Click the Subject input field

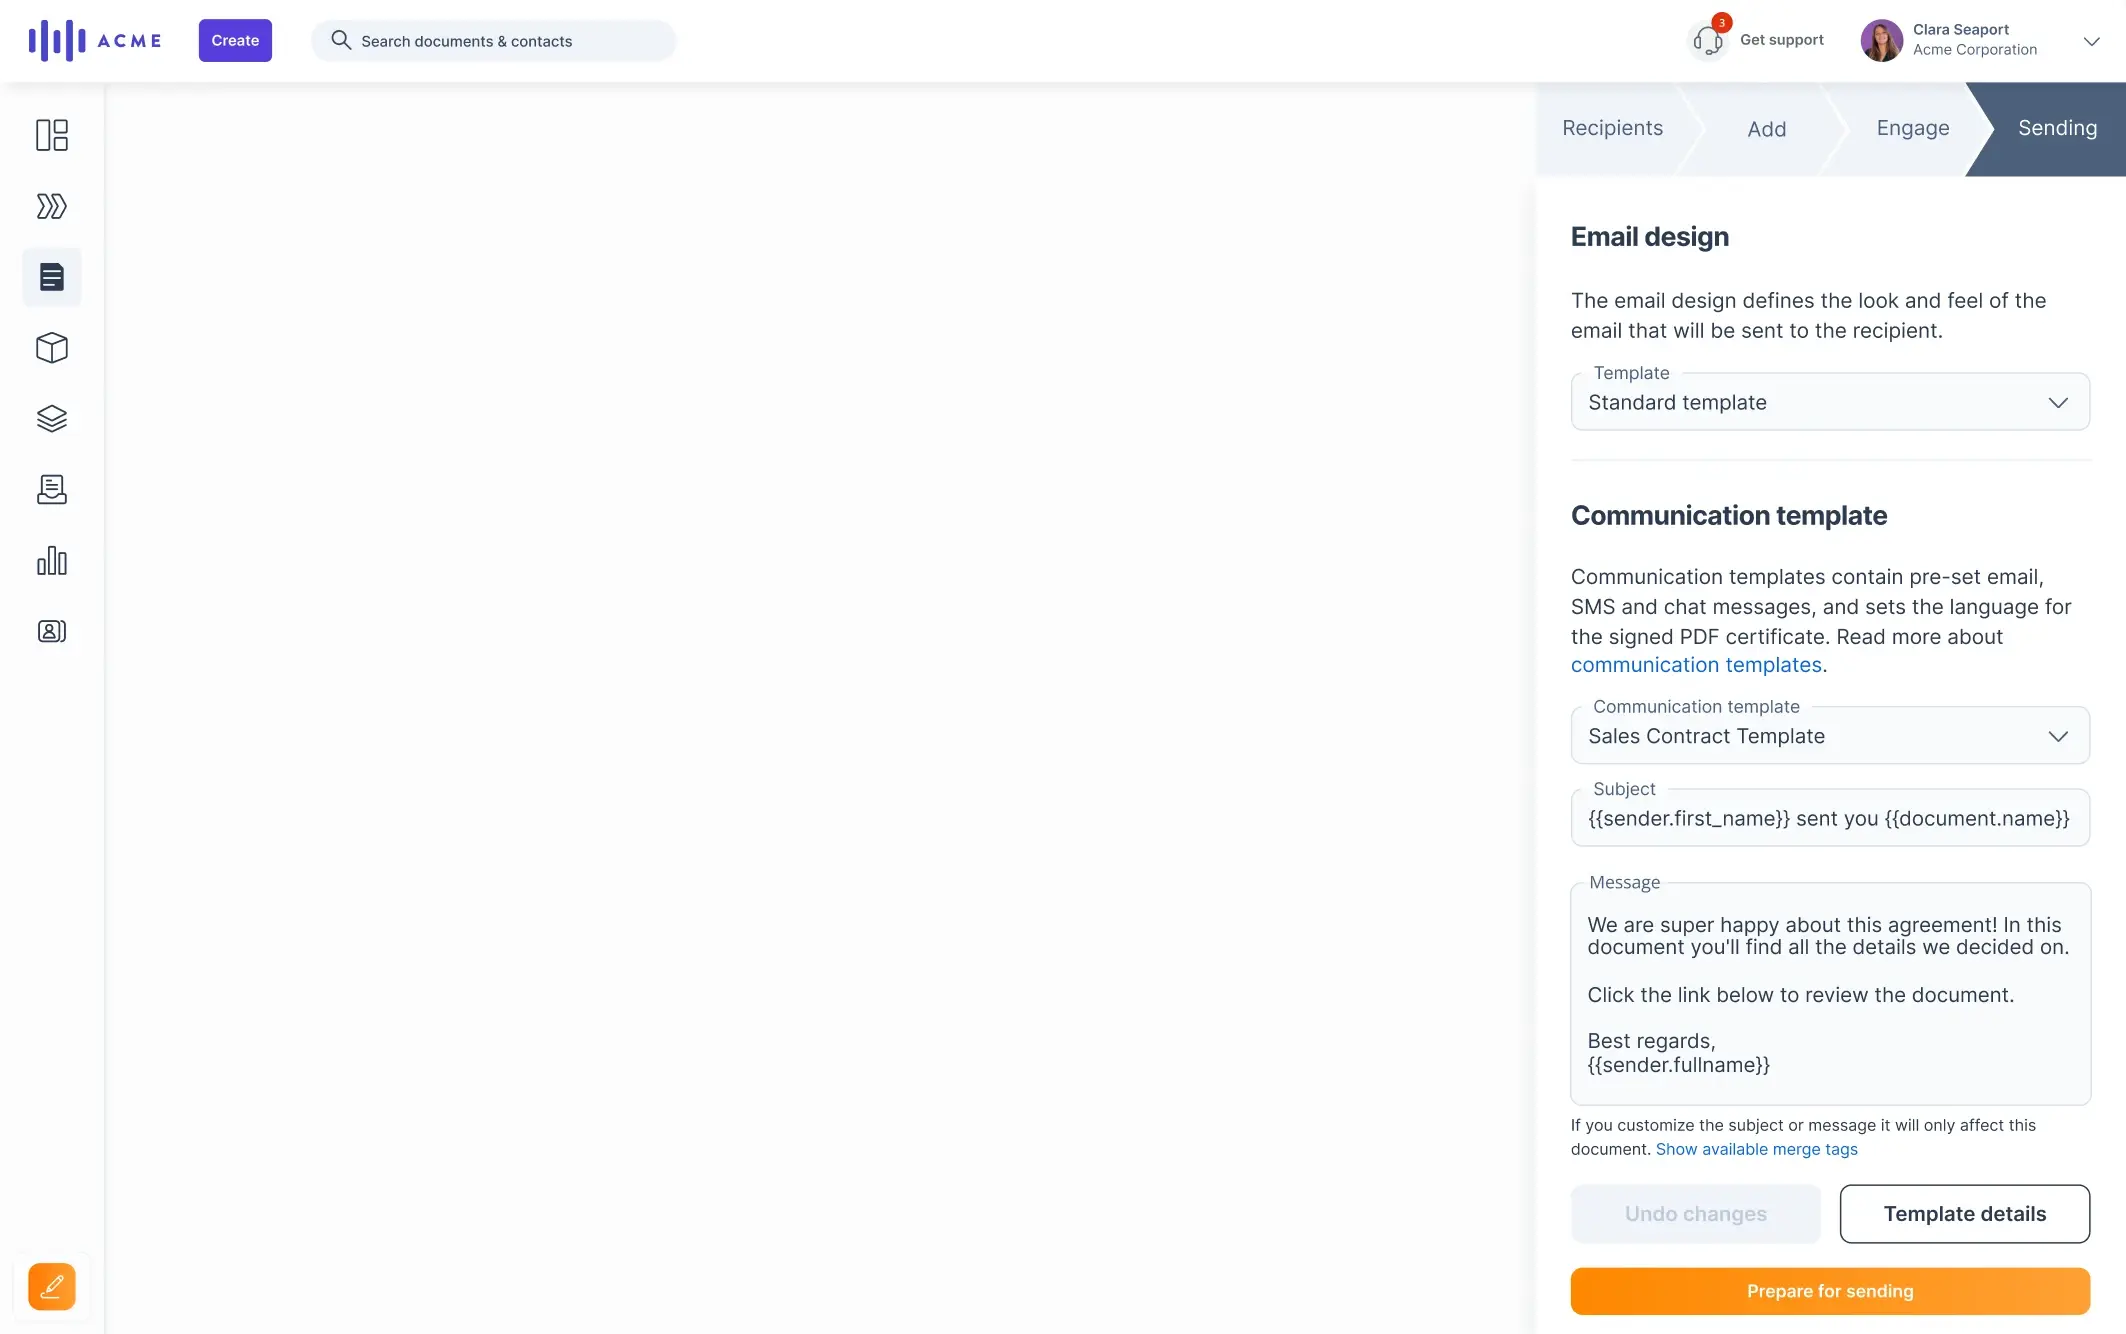(x=1830, y=818)
